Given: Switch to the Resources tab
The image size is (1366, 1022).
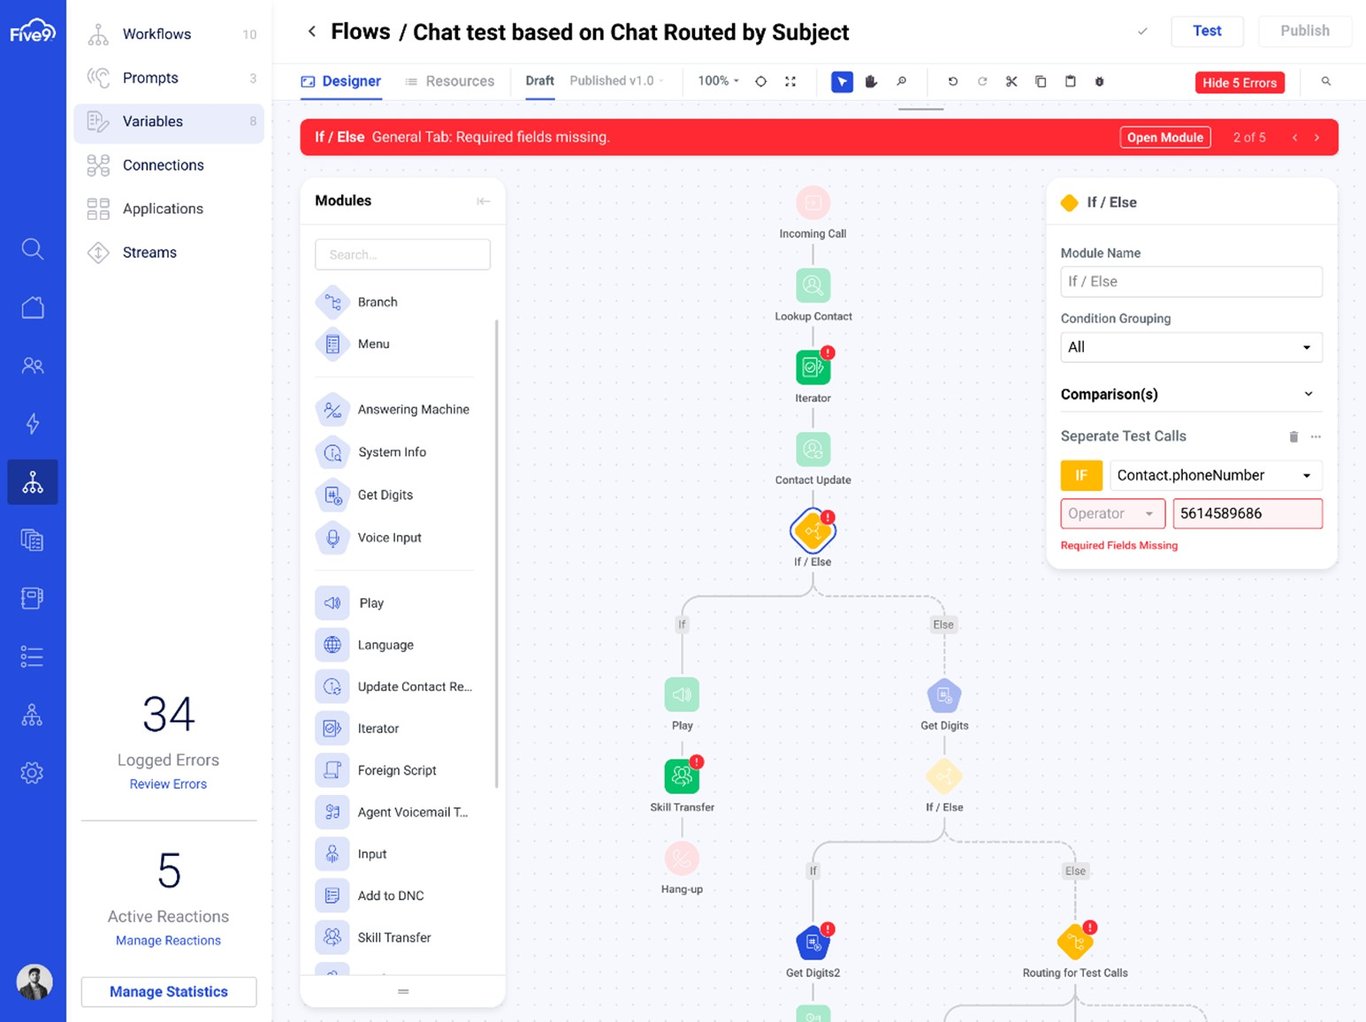Looking at the screenshot, I should [460, 81].
